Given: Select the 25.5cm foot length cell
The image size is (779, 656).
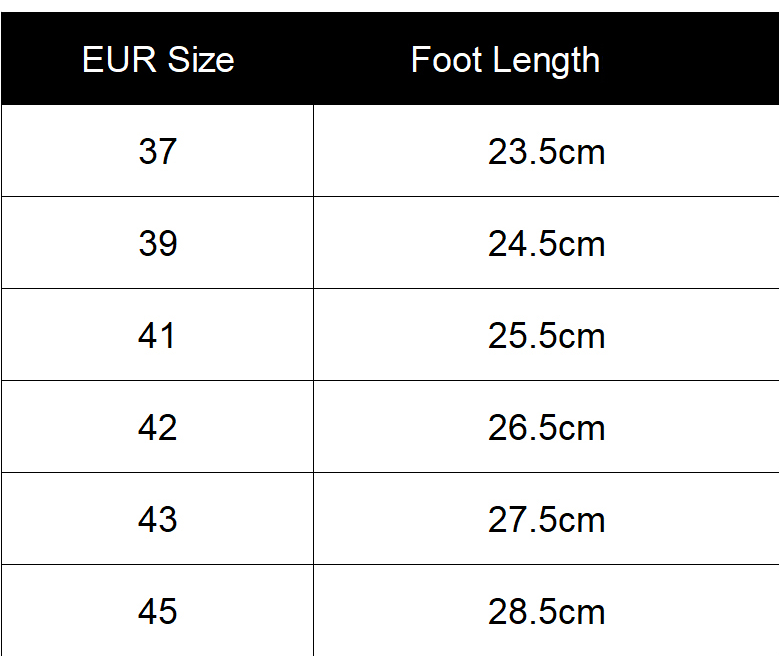Looking at the screenshot, I should (546, 335).
